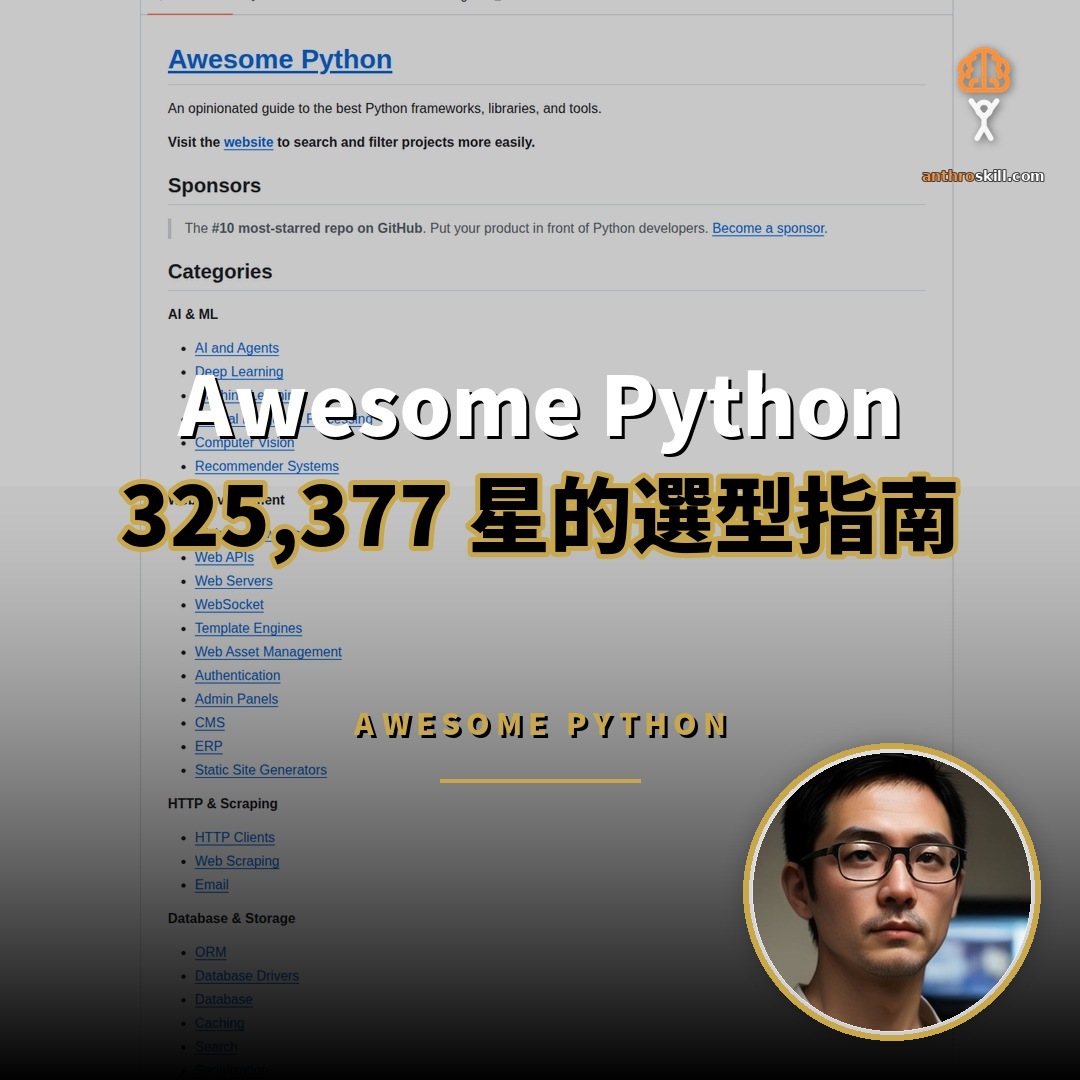
Task: Jump to the 'Web Servers' section
Action: pyautogui.click(x=233, y=581)
